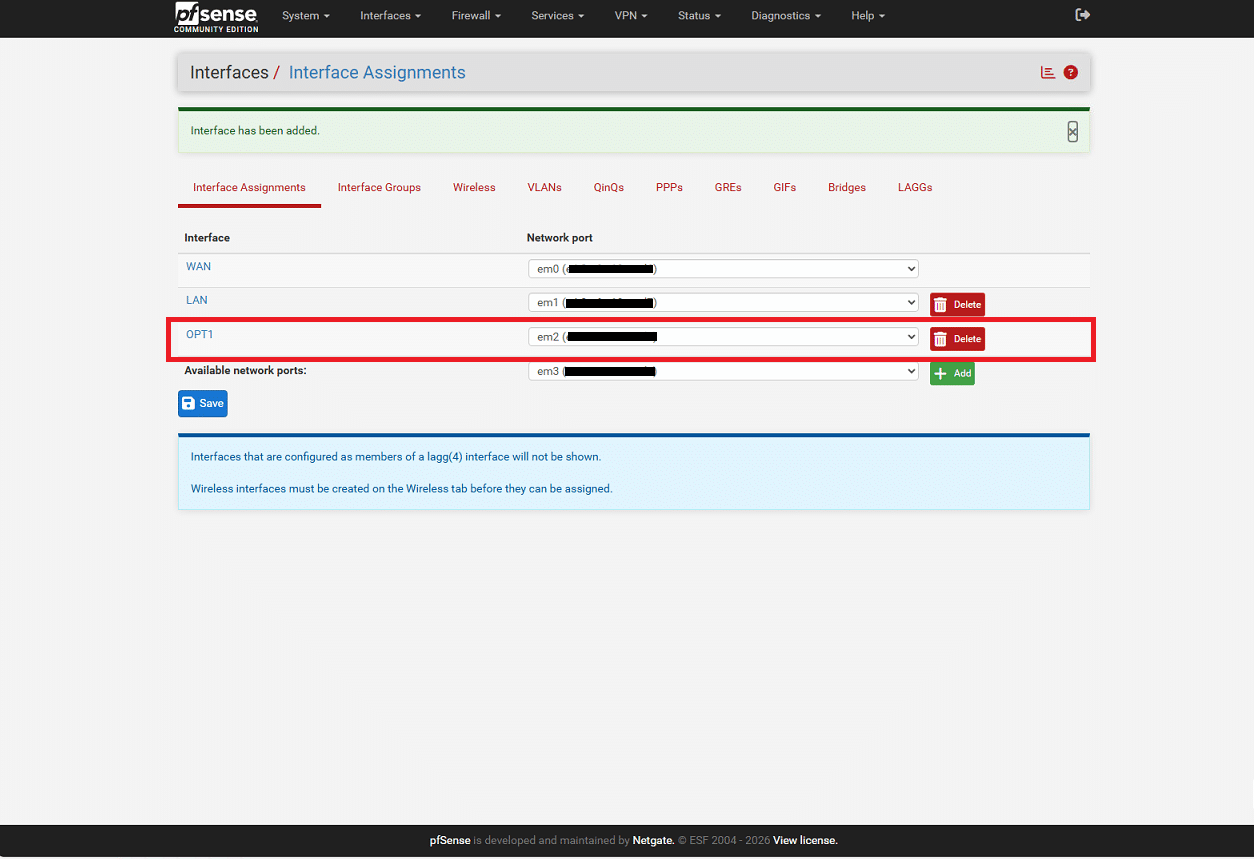Viewport: 1255px width, 860px height.
Task: Save the interface assignments
Action: coord(203,403)
